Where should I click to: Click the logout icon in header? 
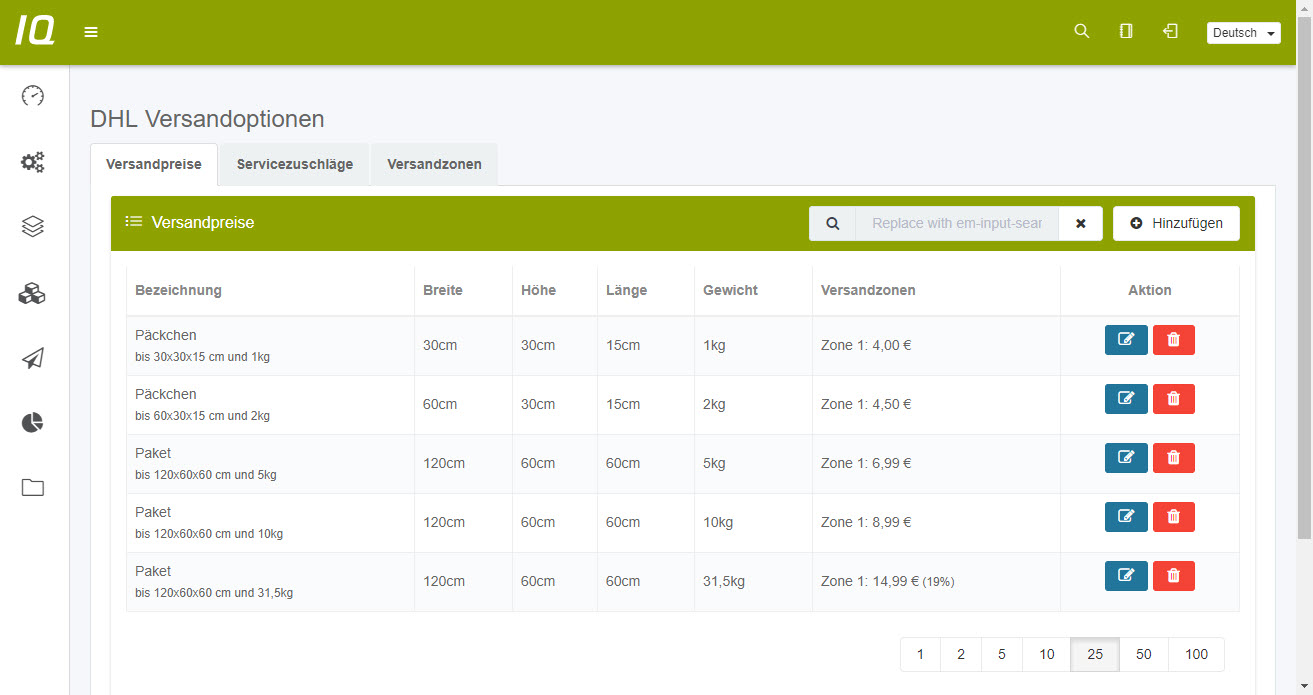point(1170,32)
